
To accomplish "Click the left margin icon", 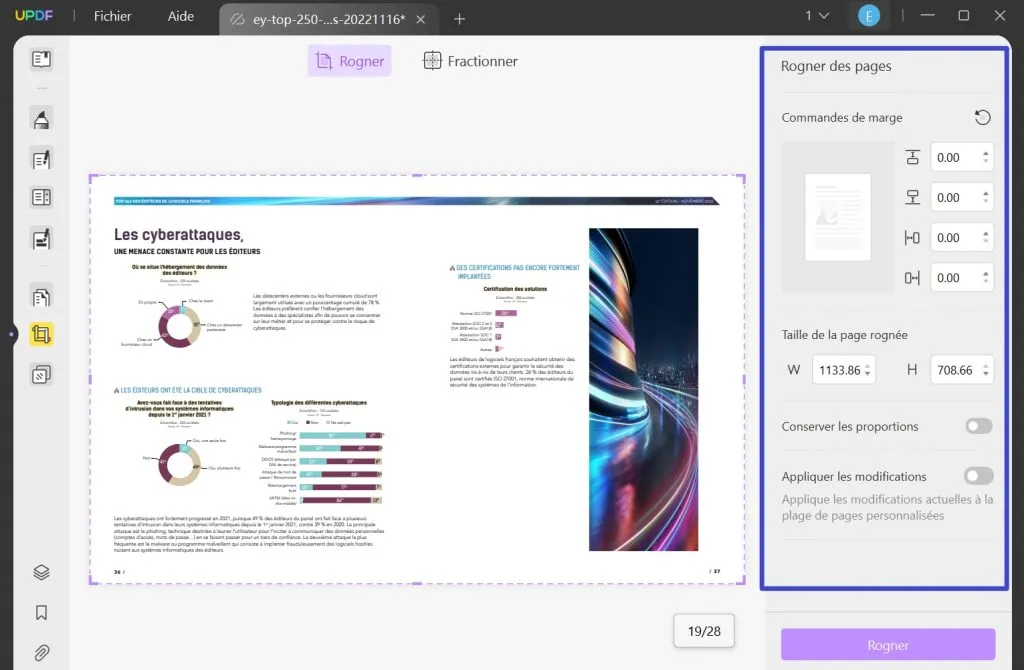I will (x=912, y=238).
